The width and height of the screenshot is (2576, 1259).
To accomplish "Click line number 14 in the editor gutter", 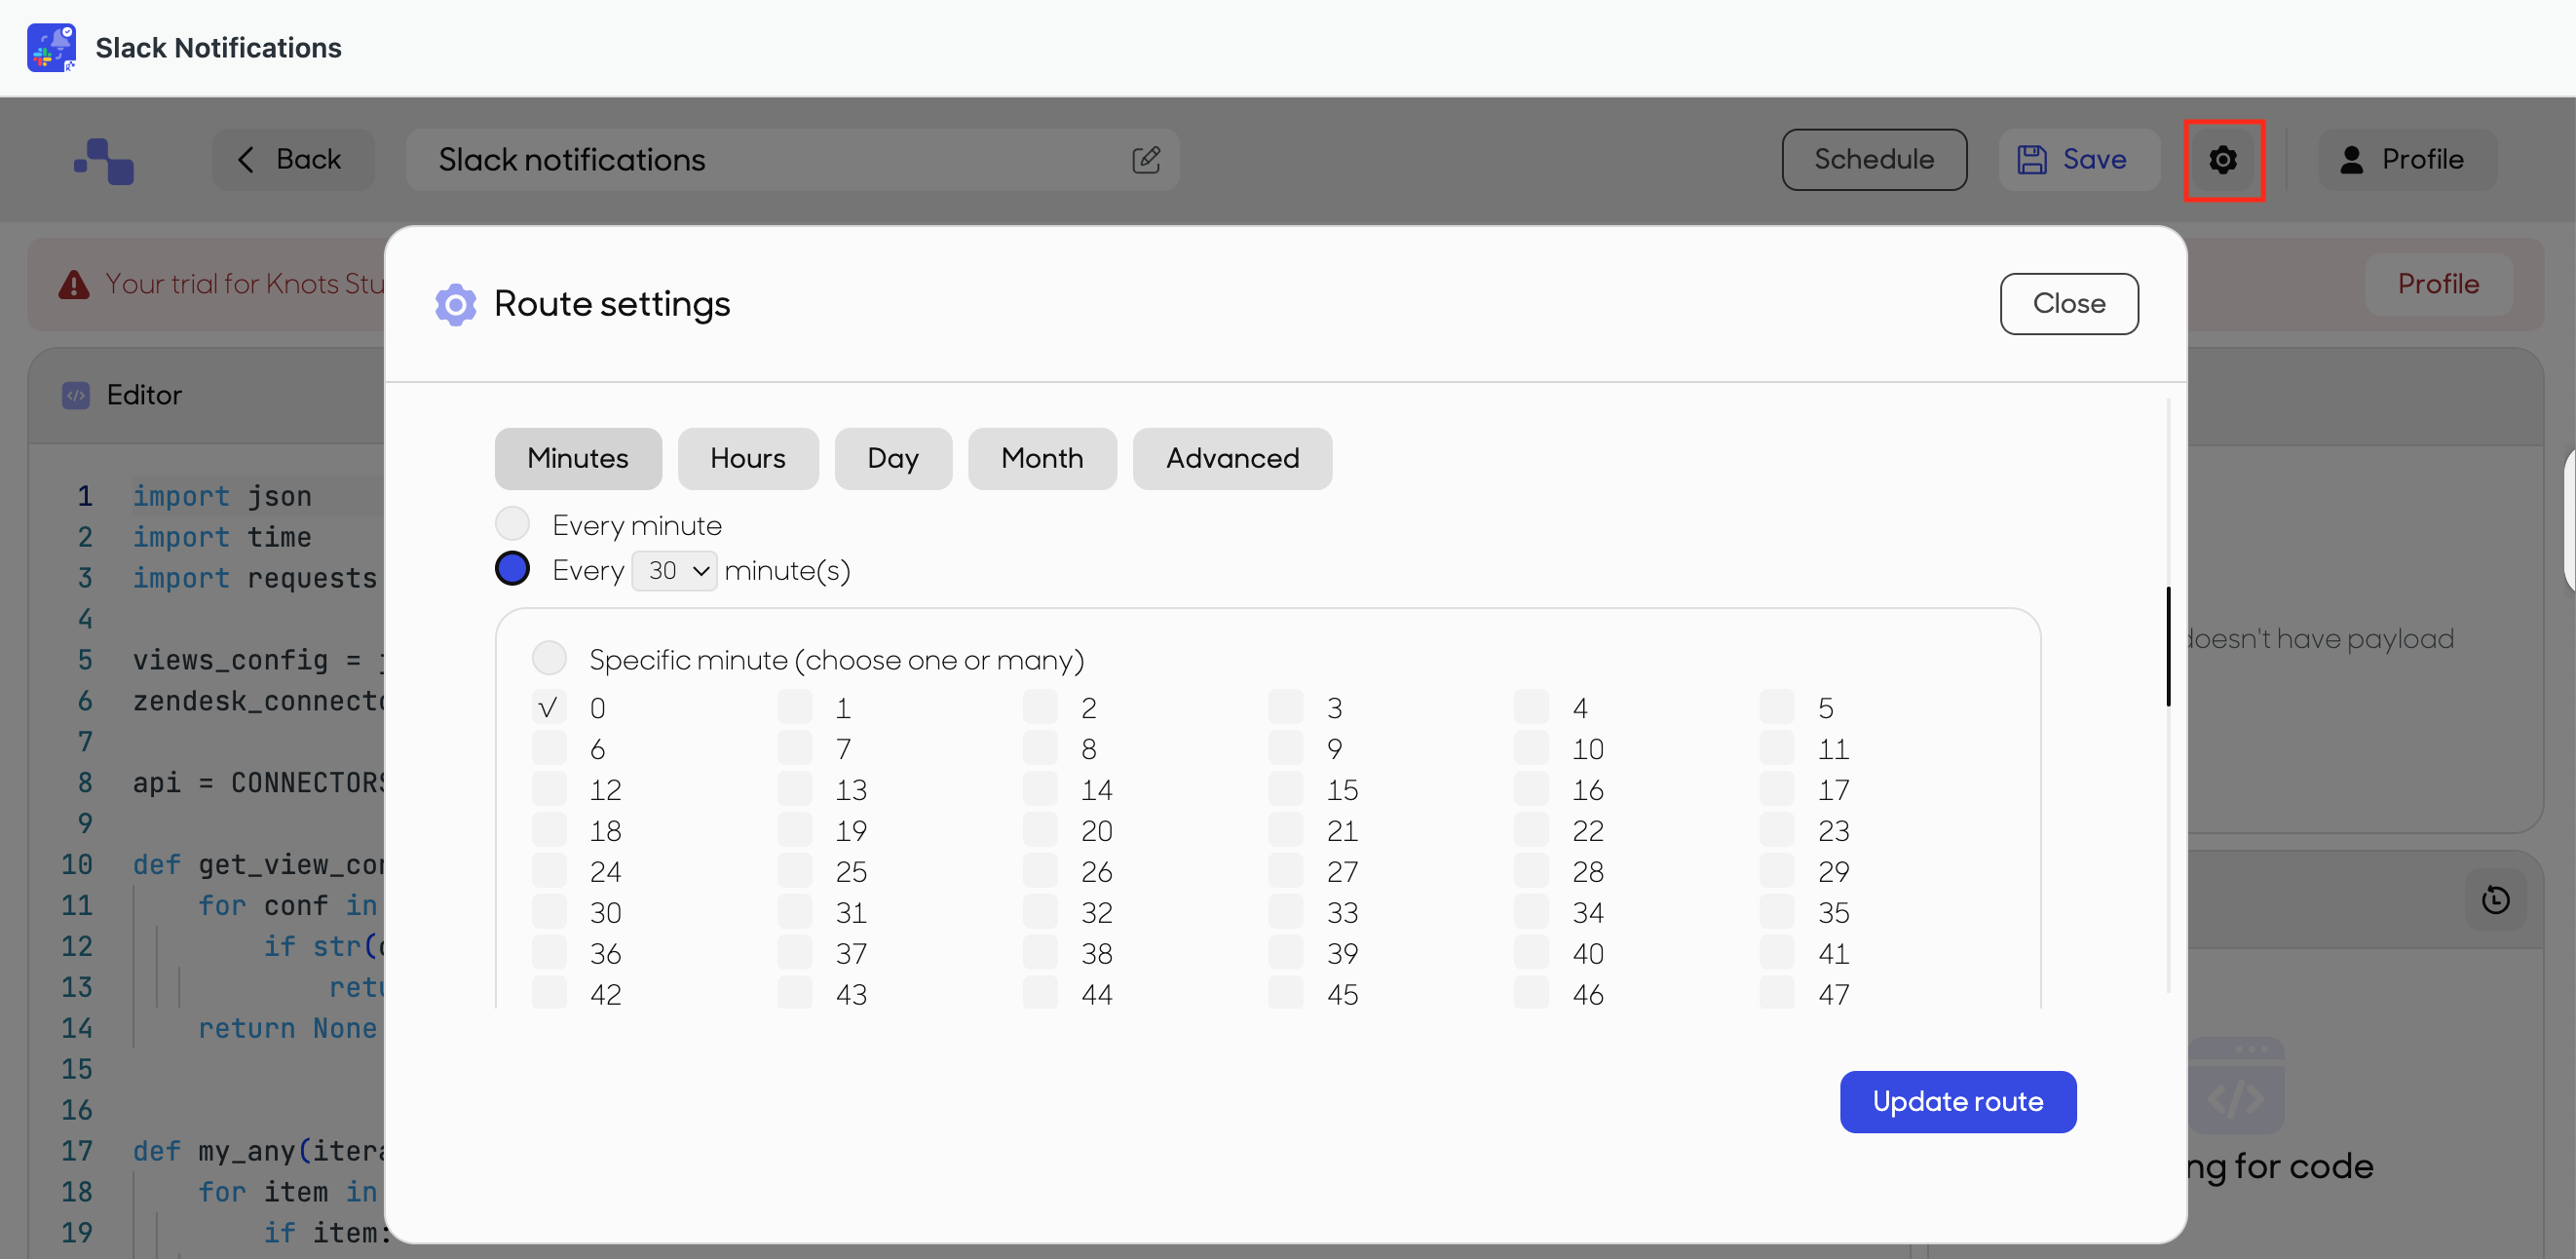I will (x=77, y=1028).
